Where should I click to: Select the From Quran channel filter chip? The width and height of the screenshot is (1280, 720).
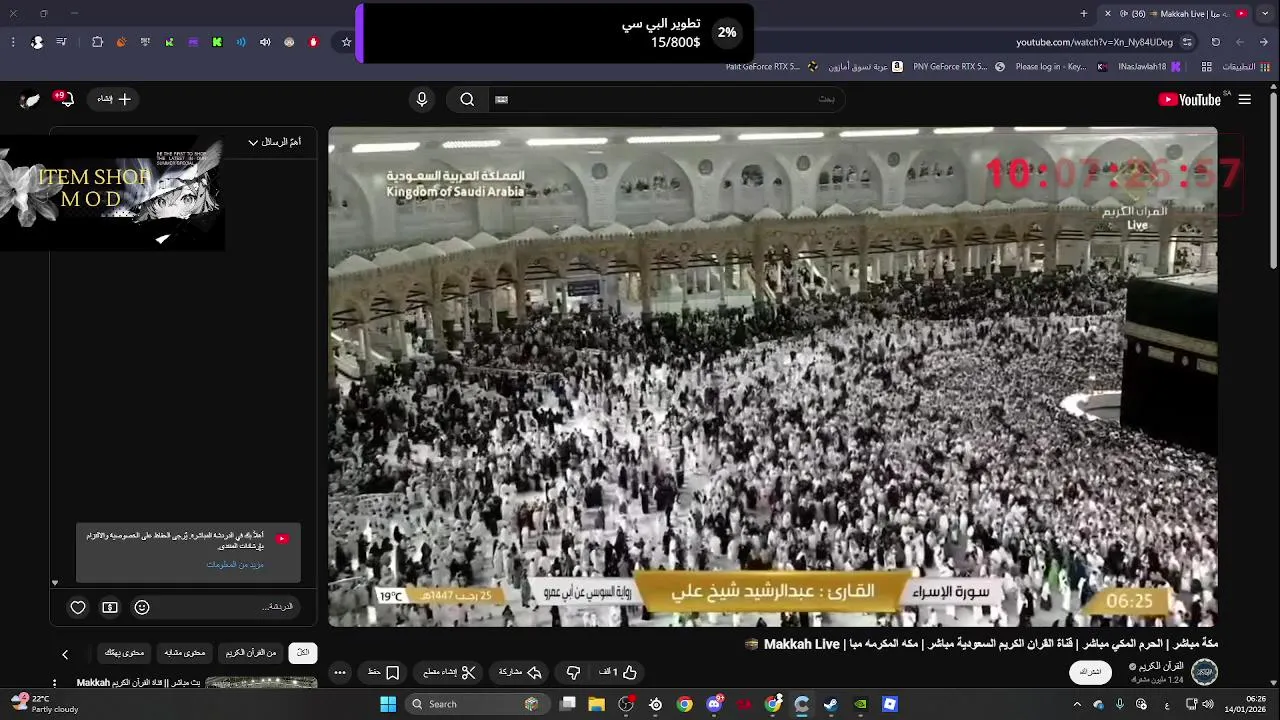point(251,653)
